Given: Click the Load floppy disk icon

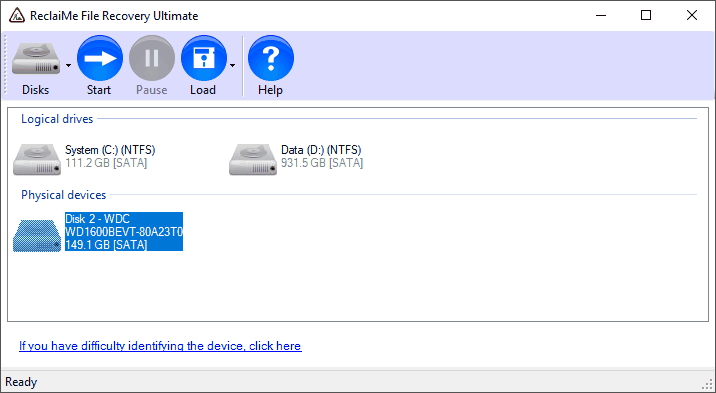Looking at the screenshot, I should tap(204, 58).
